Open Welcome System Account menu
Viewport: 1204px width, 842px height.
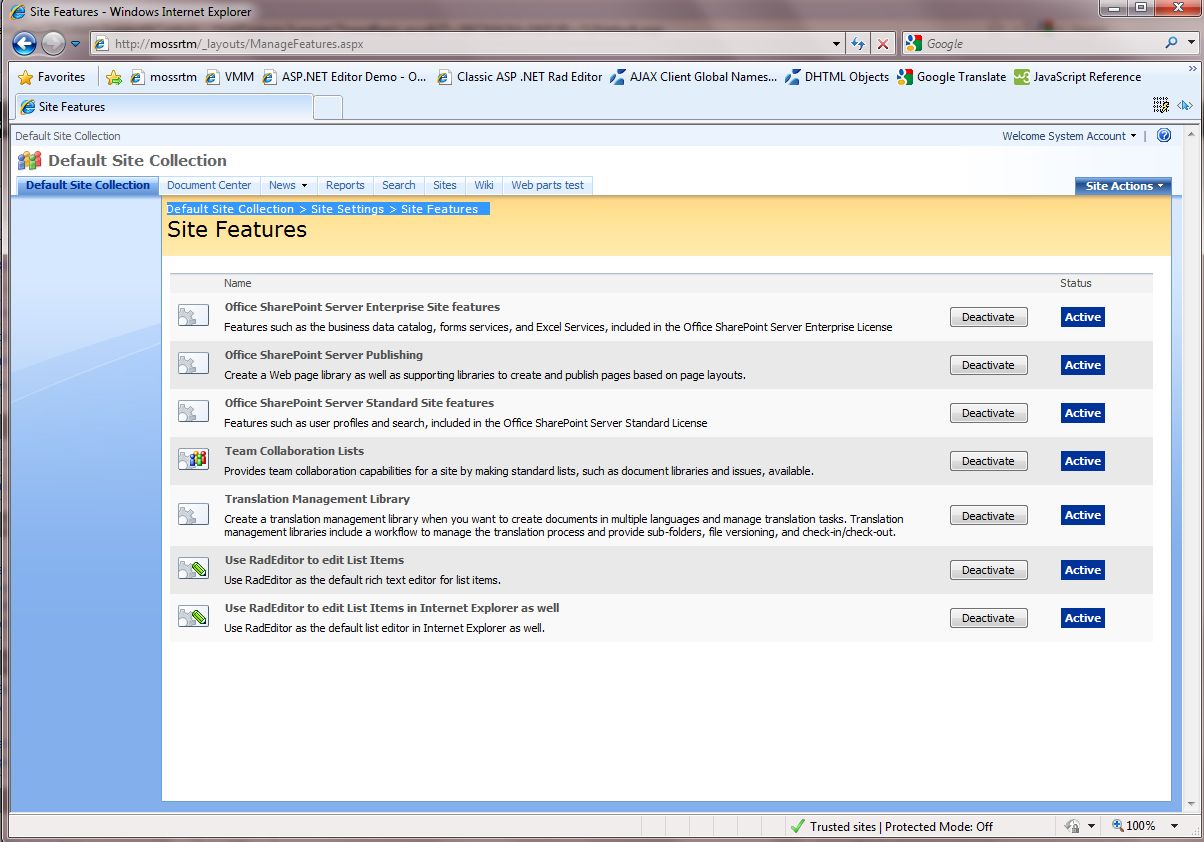1069,136
